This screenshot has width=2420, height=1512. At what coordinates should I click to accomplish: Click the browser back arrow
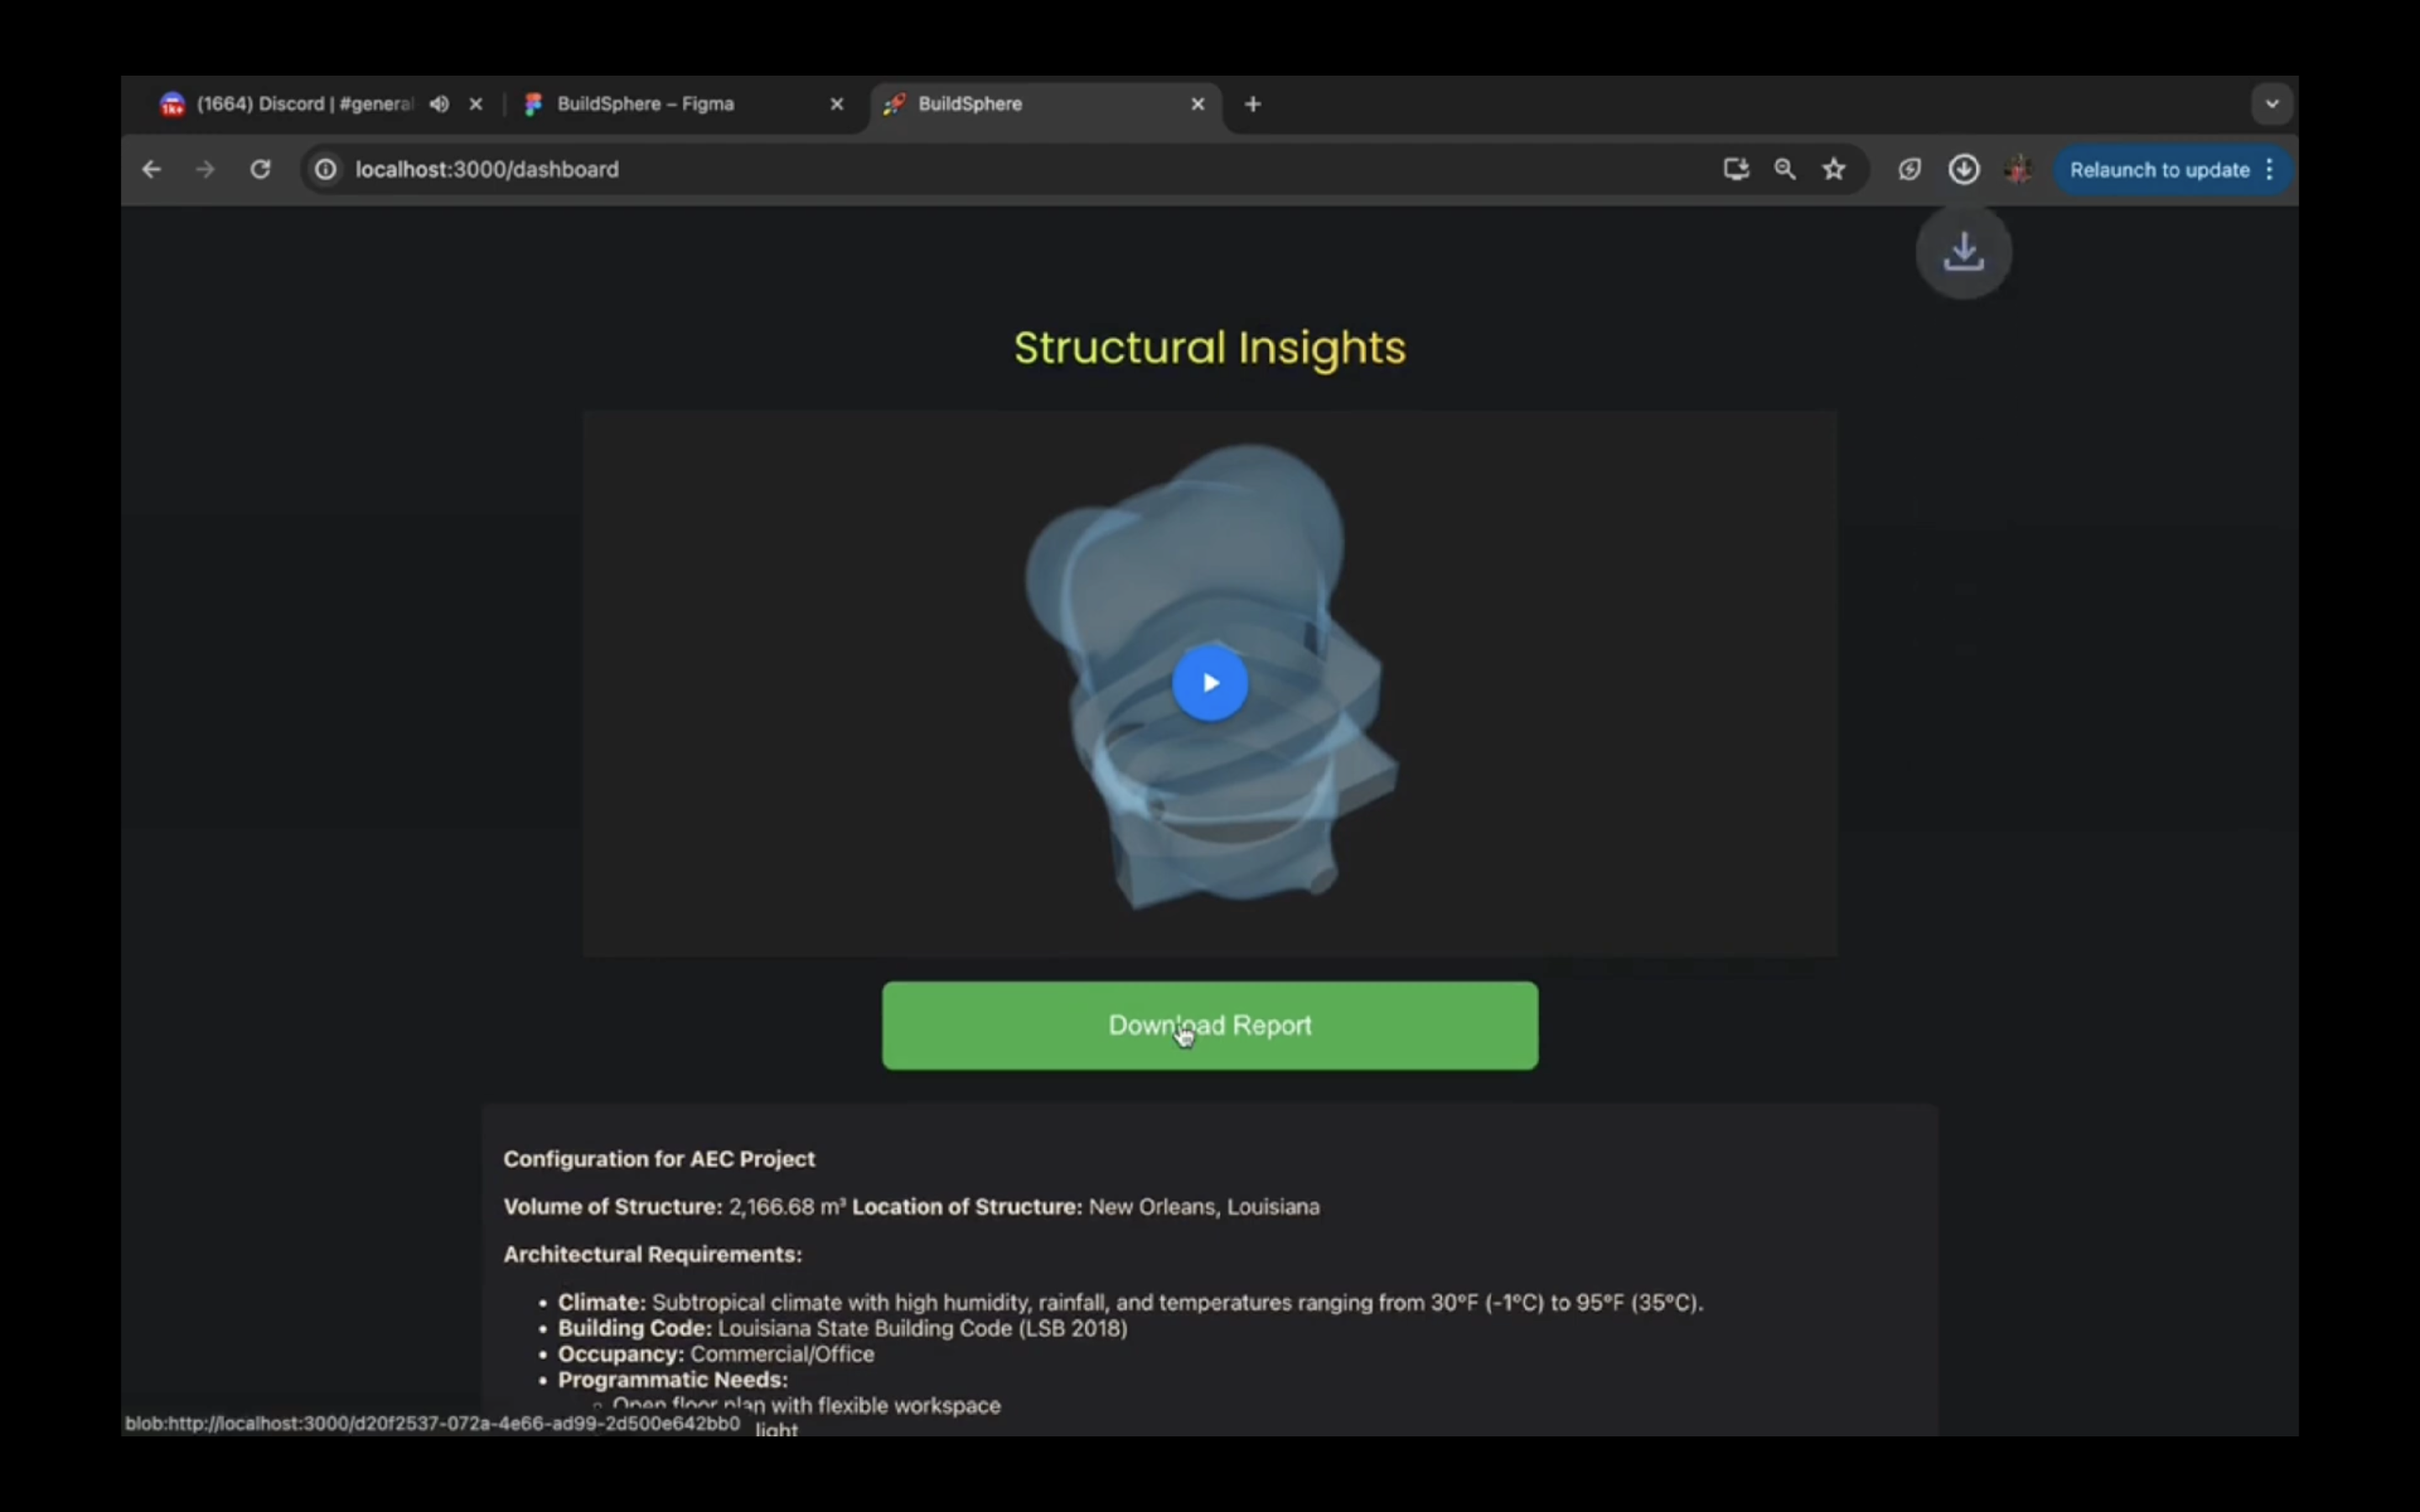[x=151, y=169]
